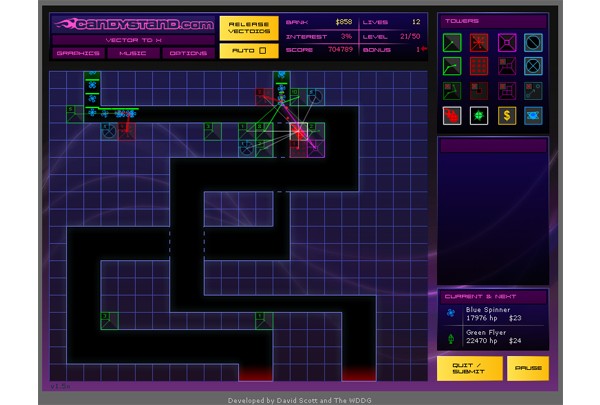Choose the yellow dollar interest bonus
The image size is (600, 405).
tap(507, 116)
